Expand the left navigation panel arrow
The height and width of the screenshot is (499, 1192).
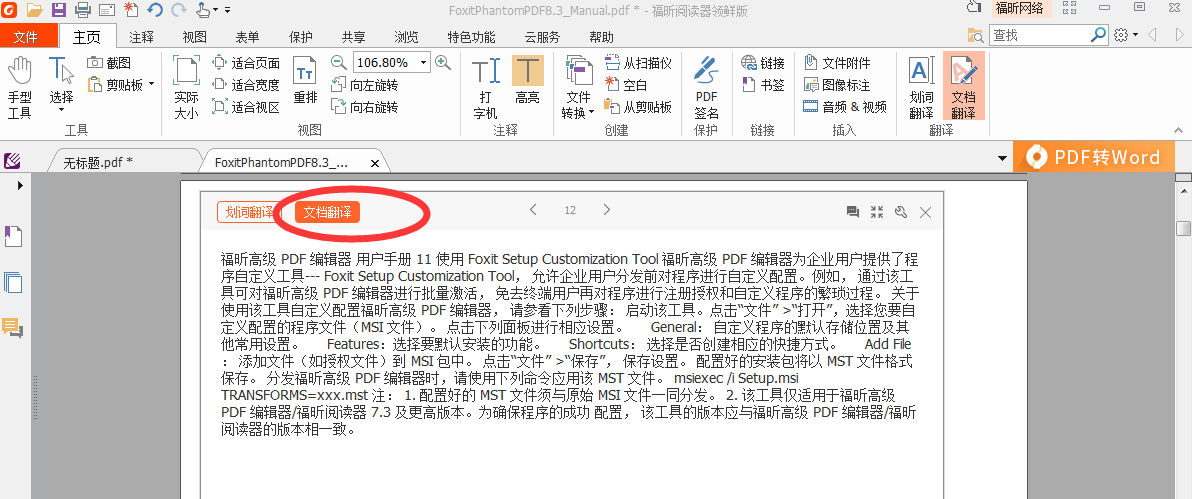click(20, 185)
